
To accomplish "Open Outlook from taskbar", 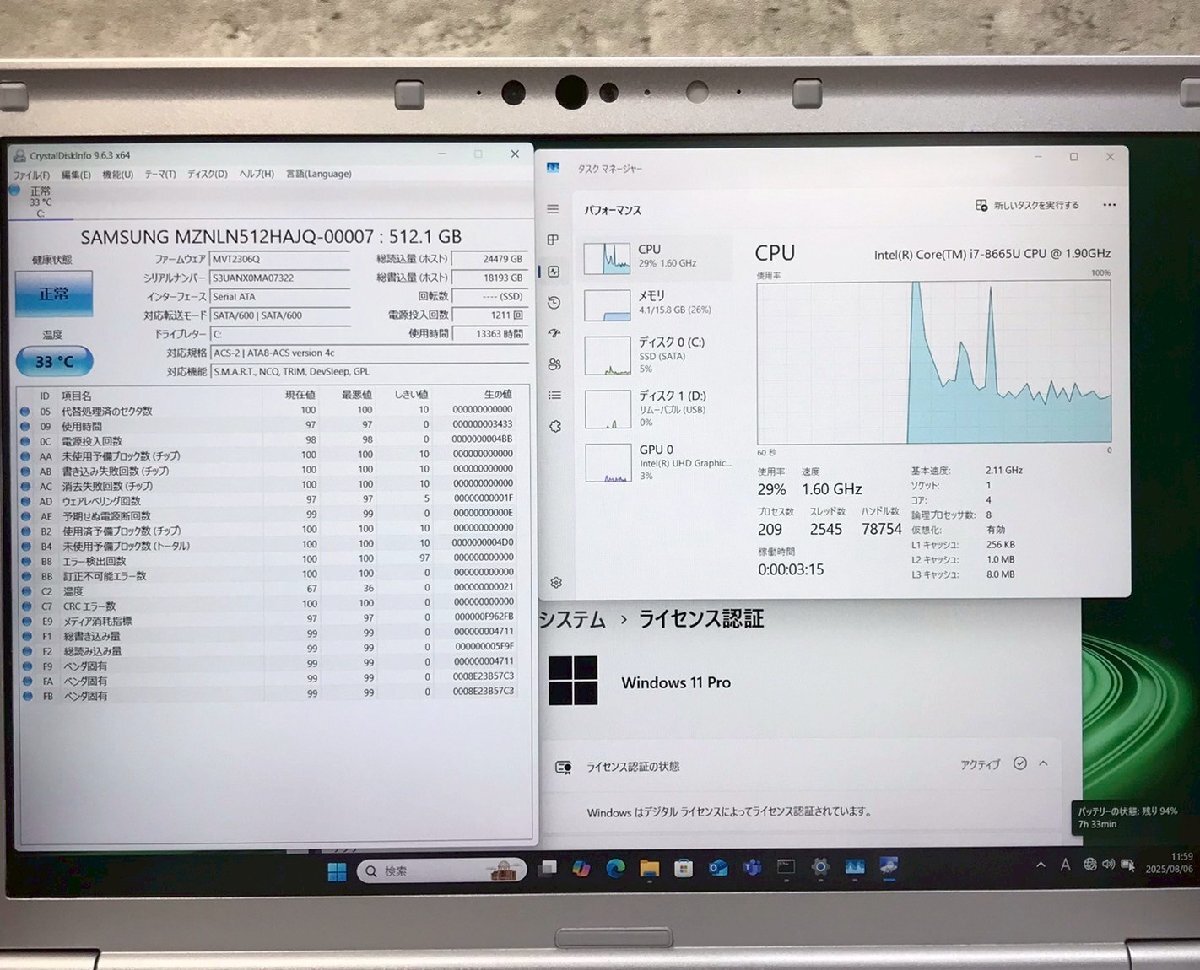I will coord(718,868).
